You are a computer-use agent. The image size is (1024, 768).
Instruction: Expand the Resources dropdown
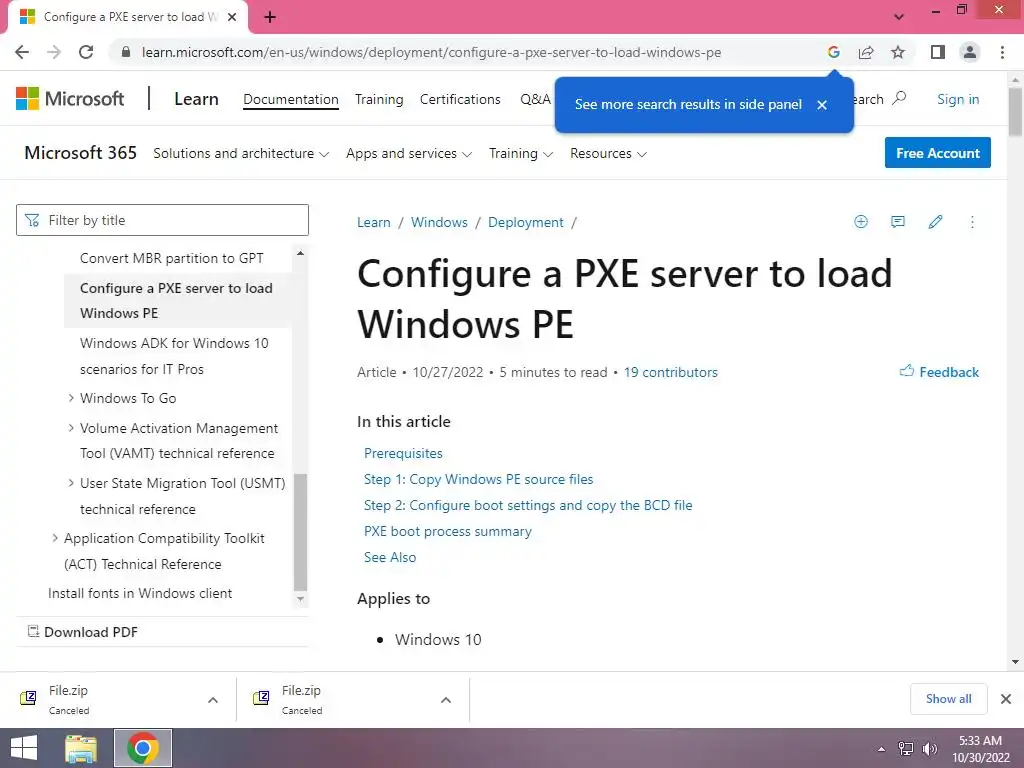tap(608, 153)
